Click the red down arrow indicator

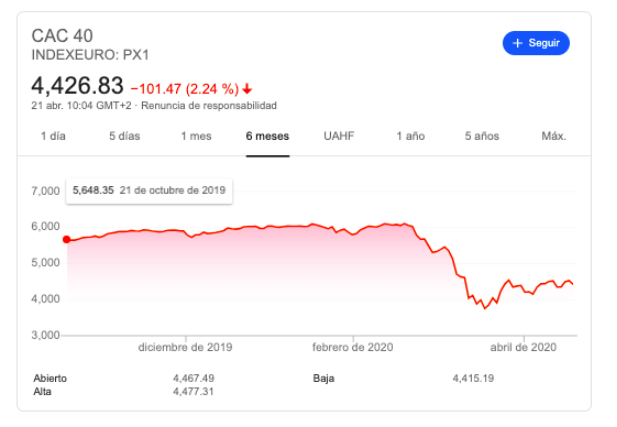[247, 89]
